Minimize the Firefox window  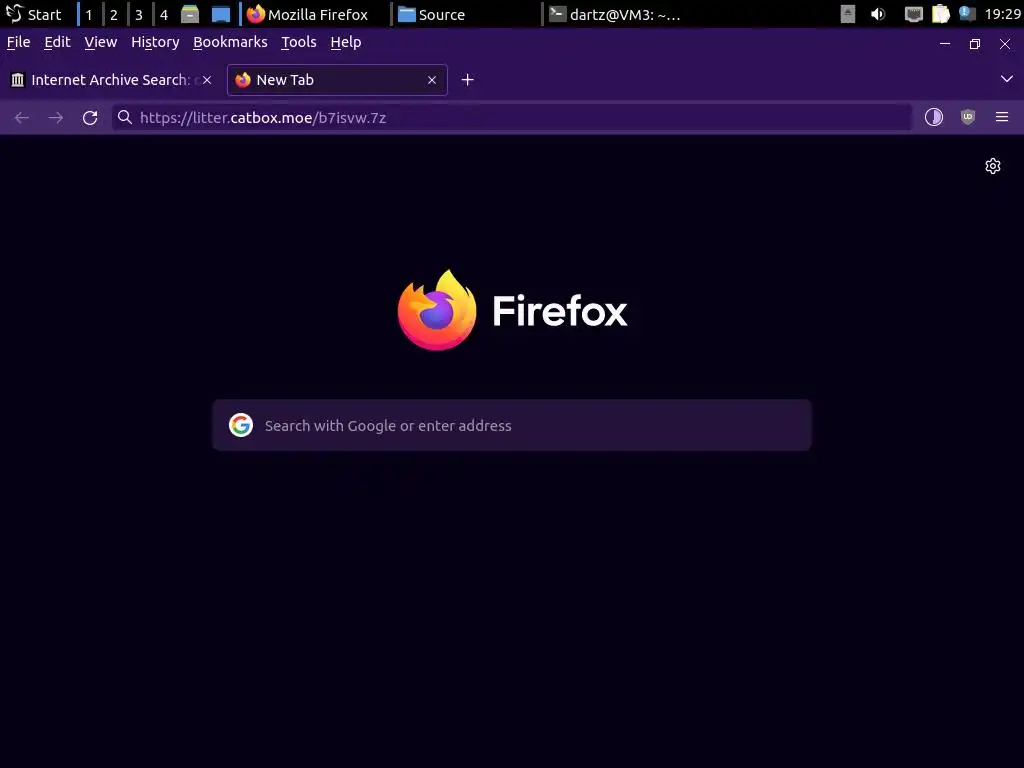[945, 44]
